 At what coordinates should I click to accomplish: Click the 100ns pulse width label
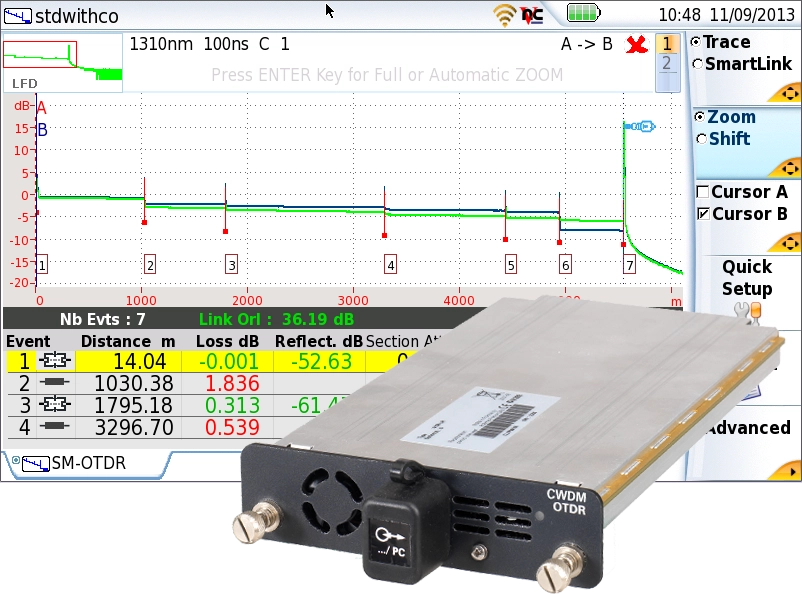pos(226,44)
